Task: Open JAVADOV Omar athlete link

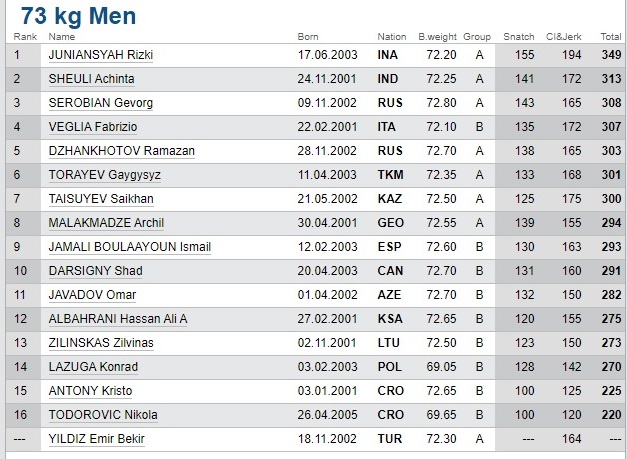Action: (93, 295)
